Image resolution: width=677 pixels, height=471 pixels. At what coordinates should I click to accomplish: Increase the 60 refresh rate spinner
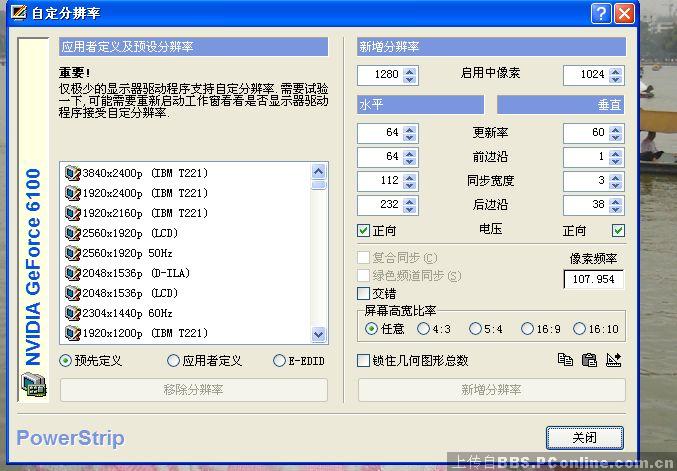click(616, 129)
